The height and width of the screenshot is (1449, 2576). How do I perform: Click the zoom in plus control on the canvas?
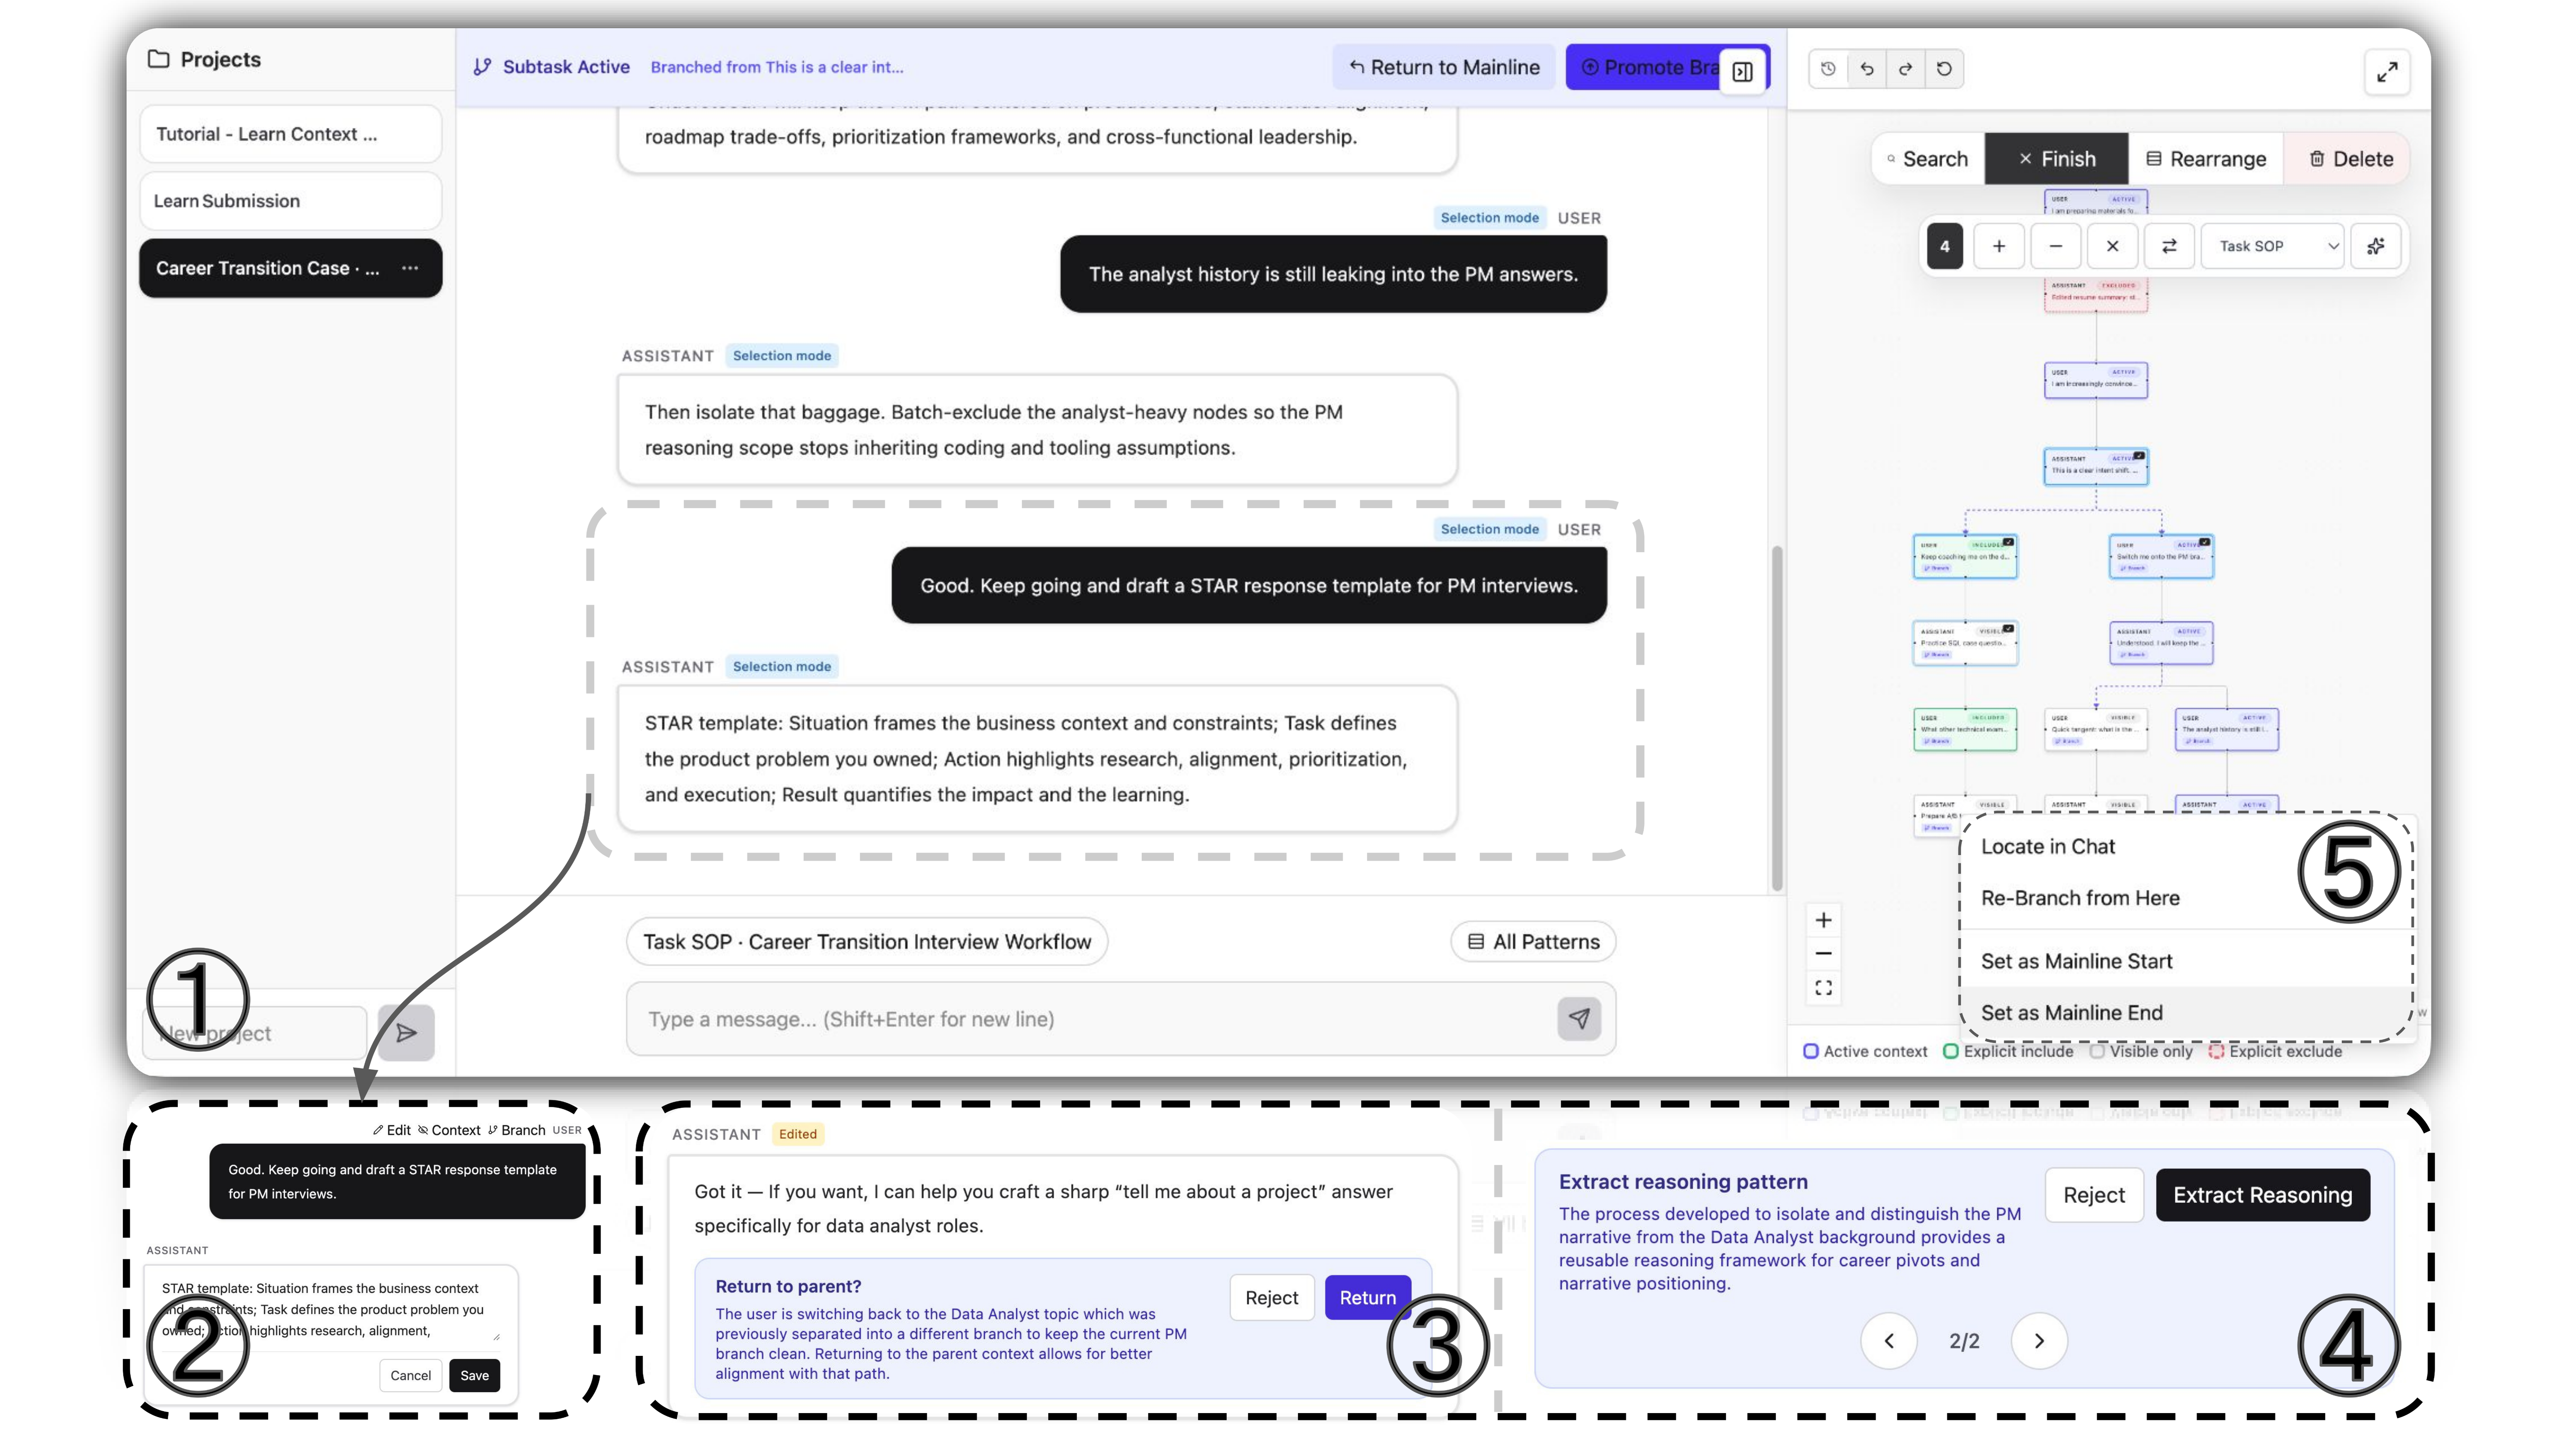(1823, 920)
